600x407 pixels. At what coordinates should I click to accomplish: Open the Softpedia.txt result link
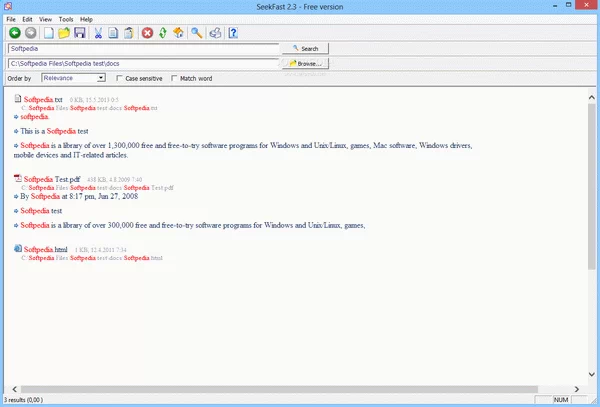[x=43, y=99]
